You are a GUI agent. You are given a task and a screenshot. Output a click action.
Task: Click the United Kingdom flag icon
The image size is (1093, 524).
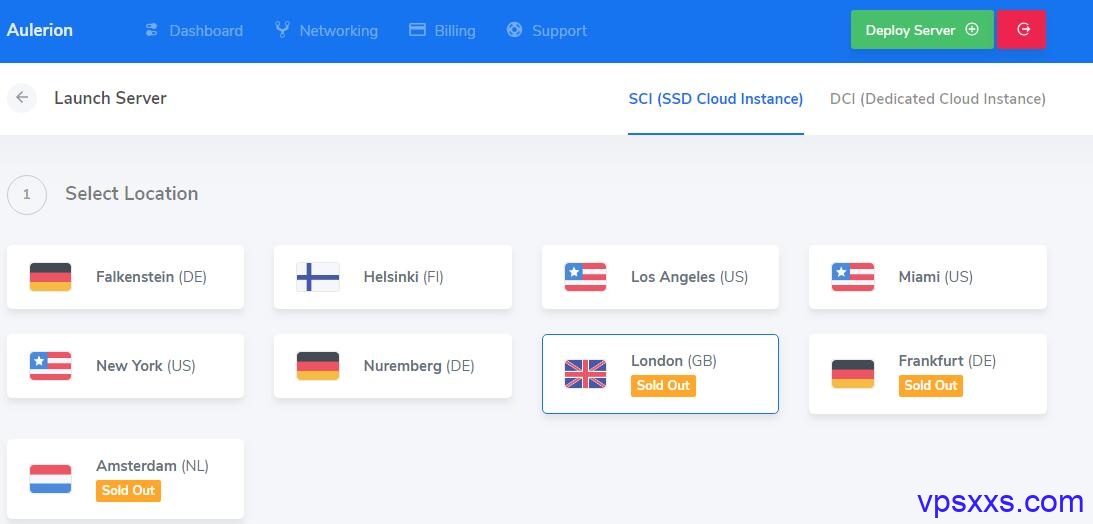point(586,373)
